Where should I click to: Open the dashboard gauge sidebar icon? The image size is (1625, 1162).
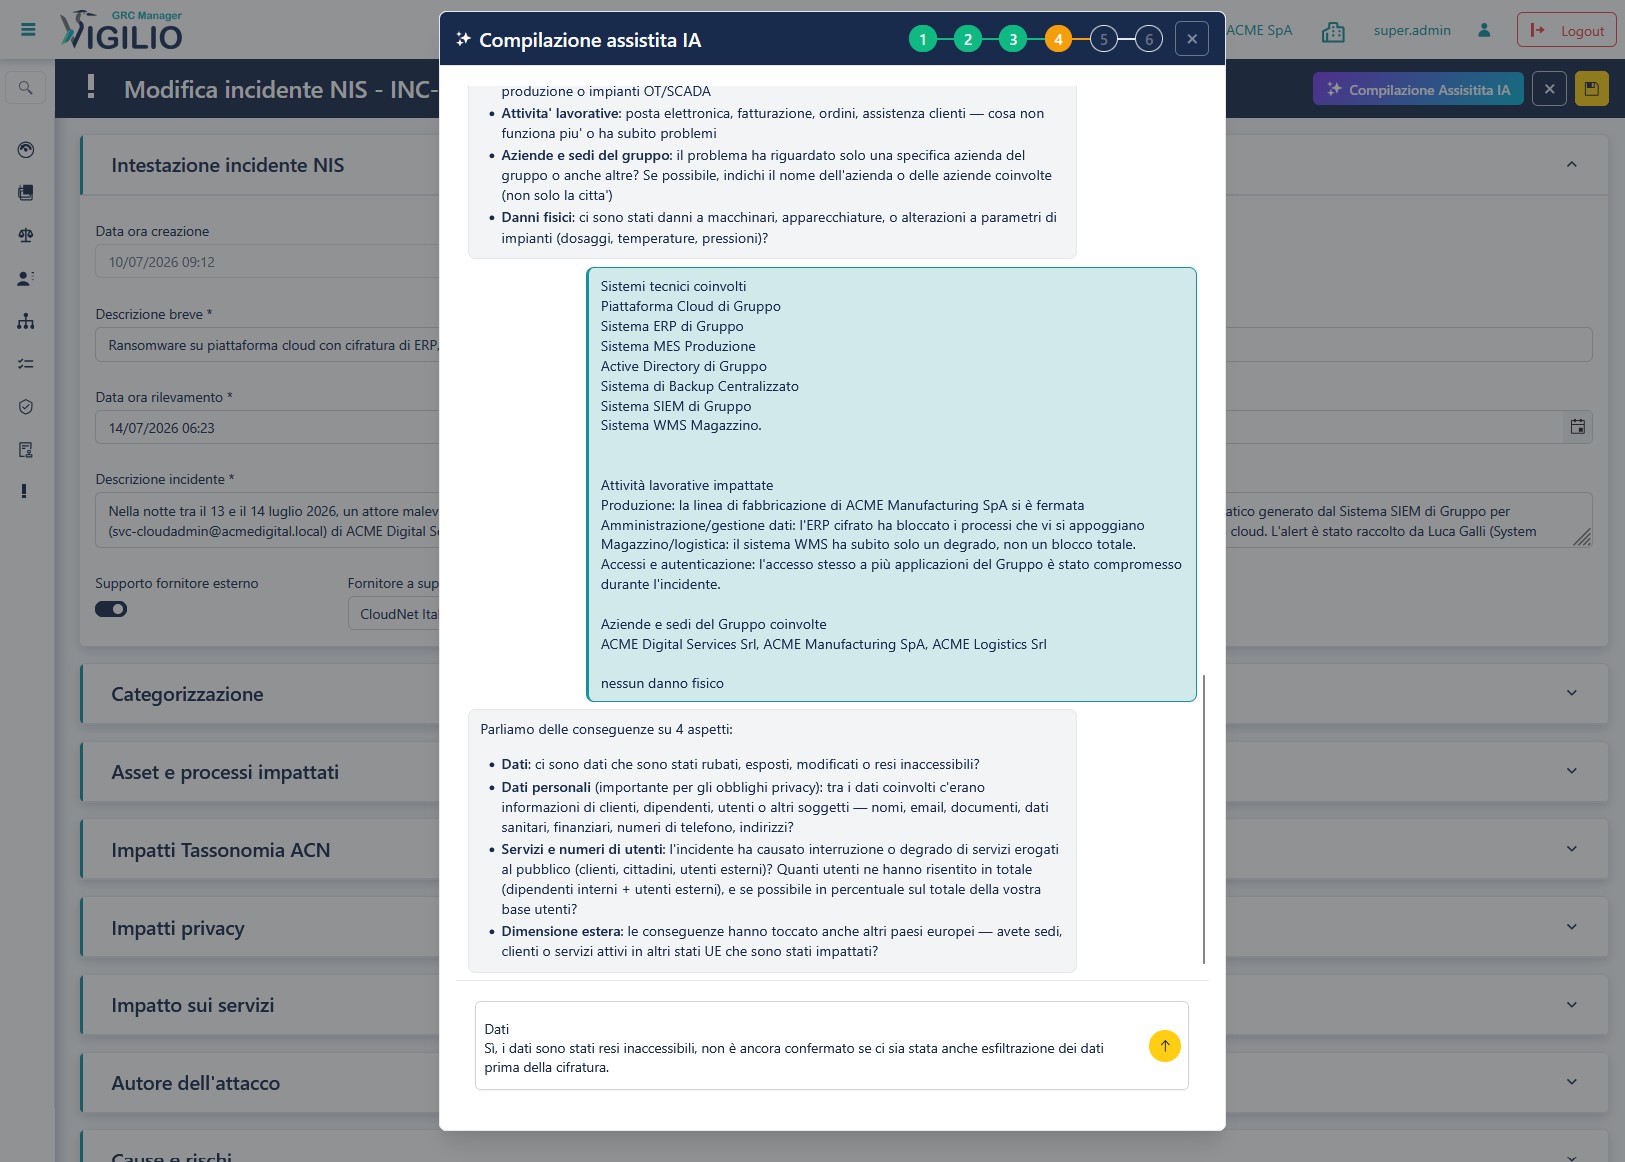[x=26, y=150]
